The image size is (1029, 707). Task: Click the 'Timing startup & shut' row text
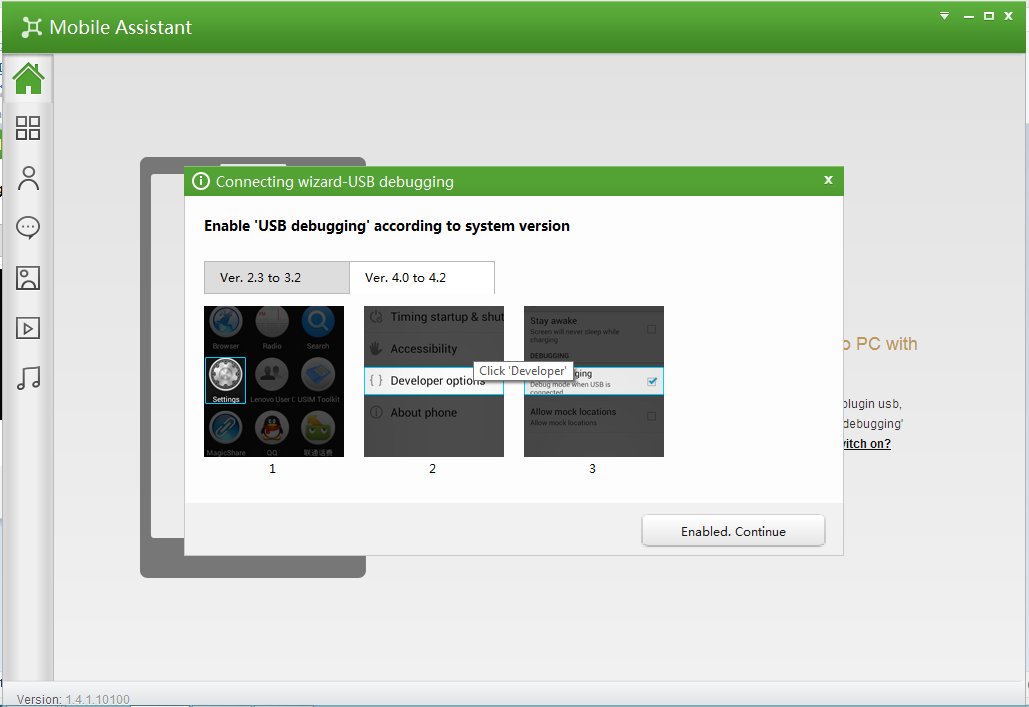[446, 317]
